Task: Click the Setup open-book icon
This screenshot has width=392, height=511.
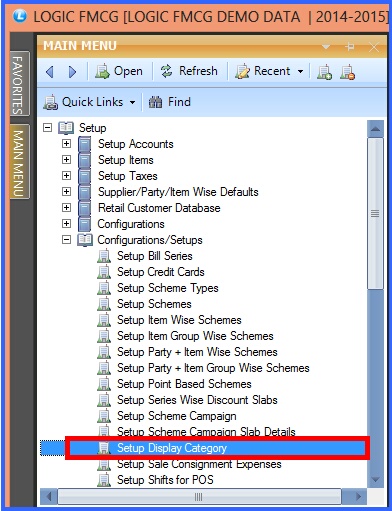Action: [x=66, y=128]
